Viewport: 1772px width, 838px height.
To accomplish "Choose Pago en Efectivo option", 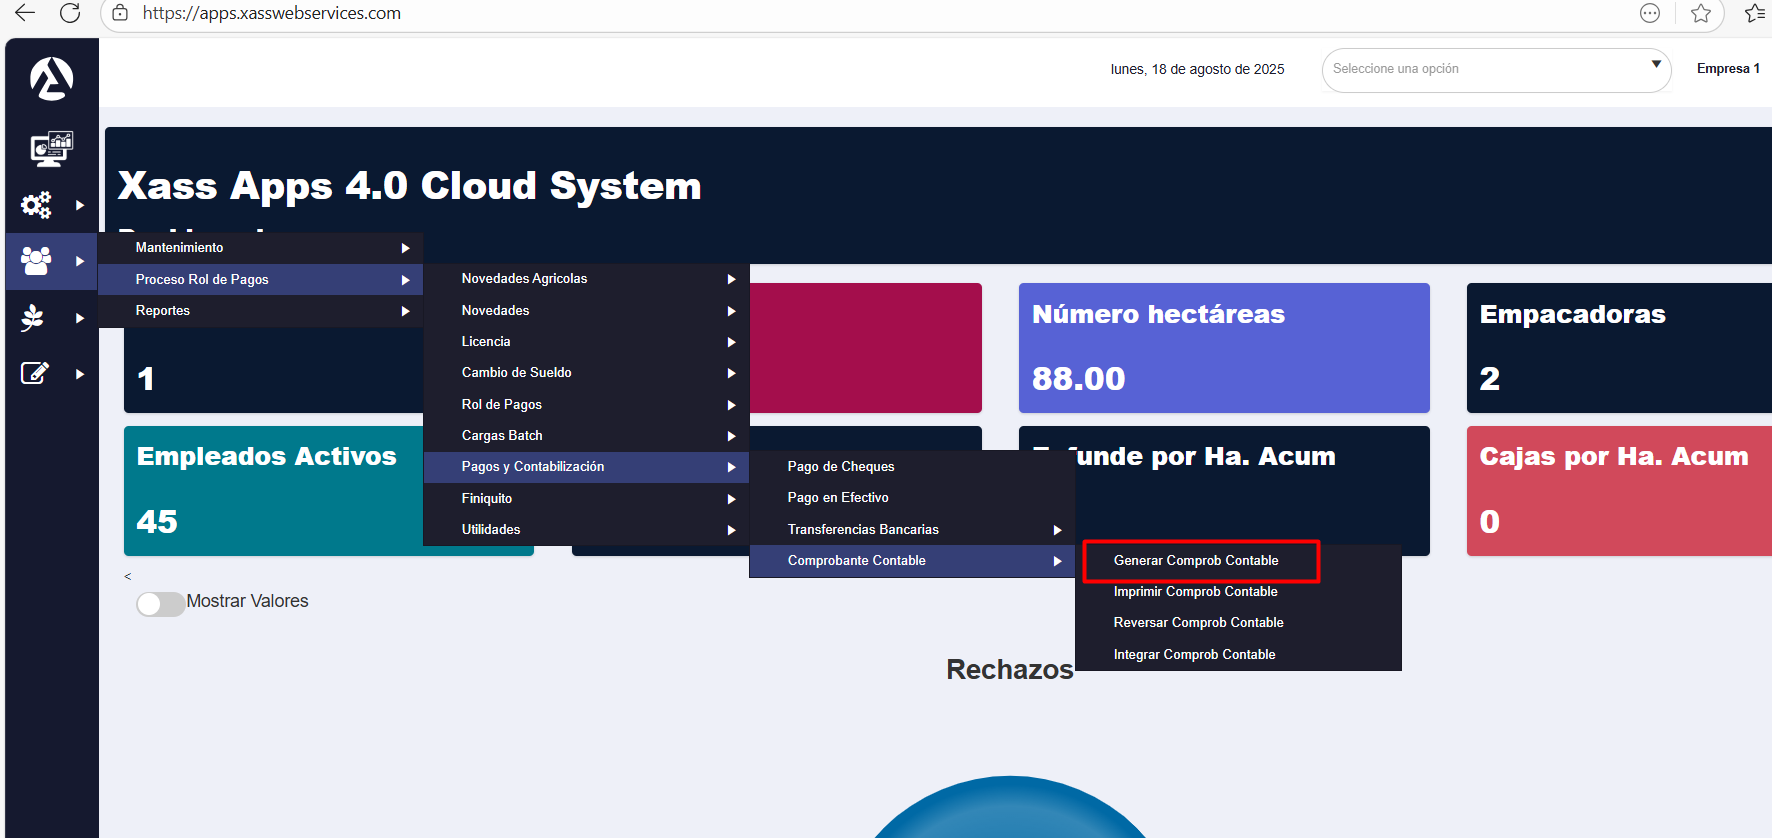I will [x=912, y=498].
